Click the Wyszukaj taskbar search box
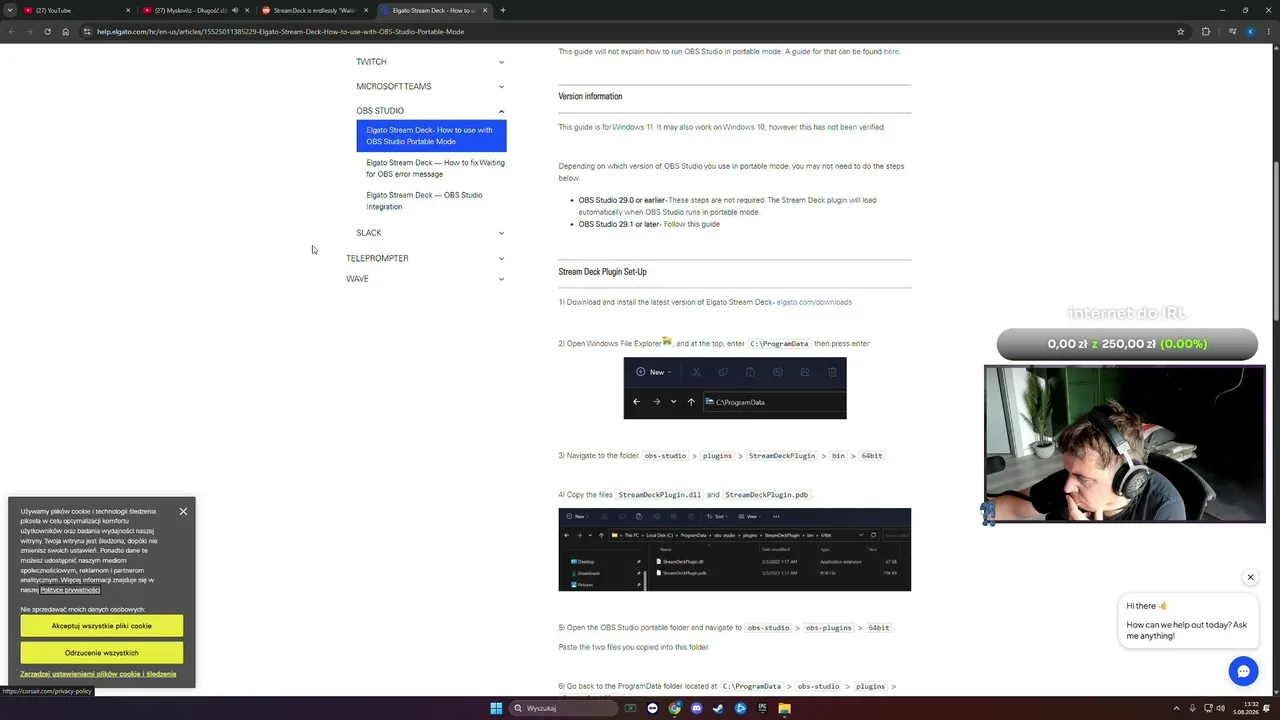The image size is (1280, 720). point(563,708)
